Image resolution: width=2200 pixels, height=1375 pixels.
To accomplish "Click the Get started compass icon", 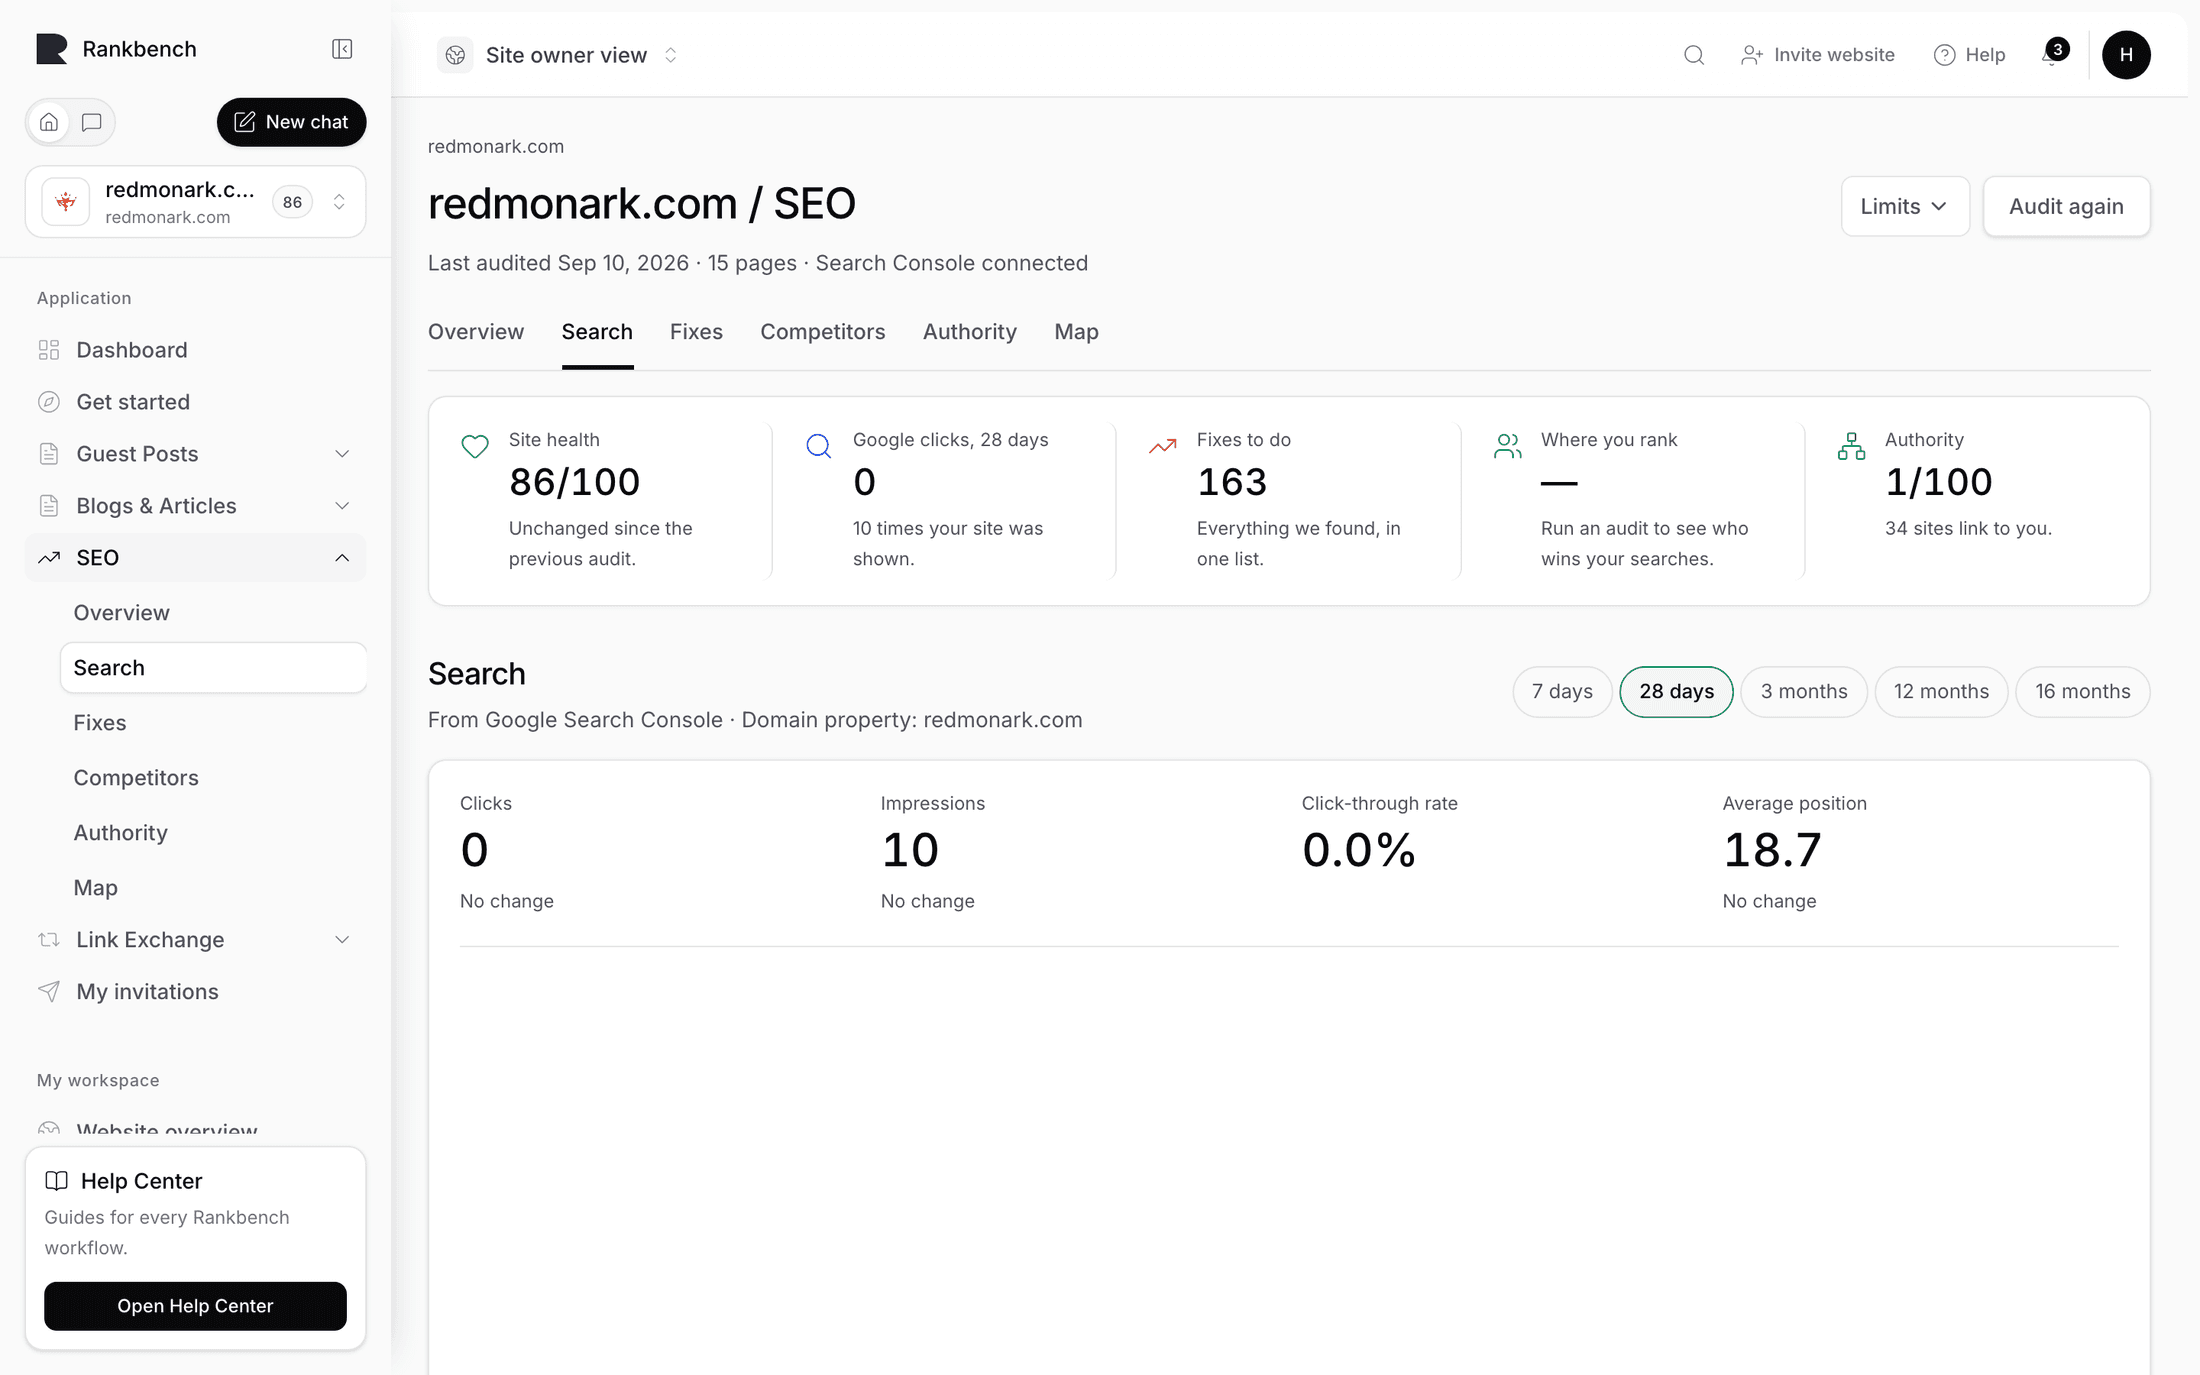I will pos(49,402).
